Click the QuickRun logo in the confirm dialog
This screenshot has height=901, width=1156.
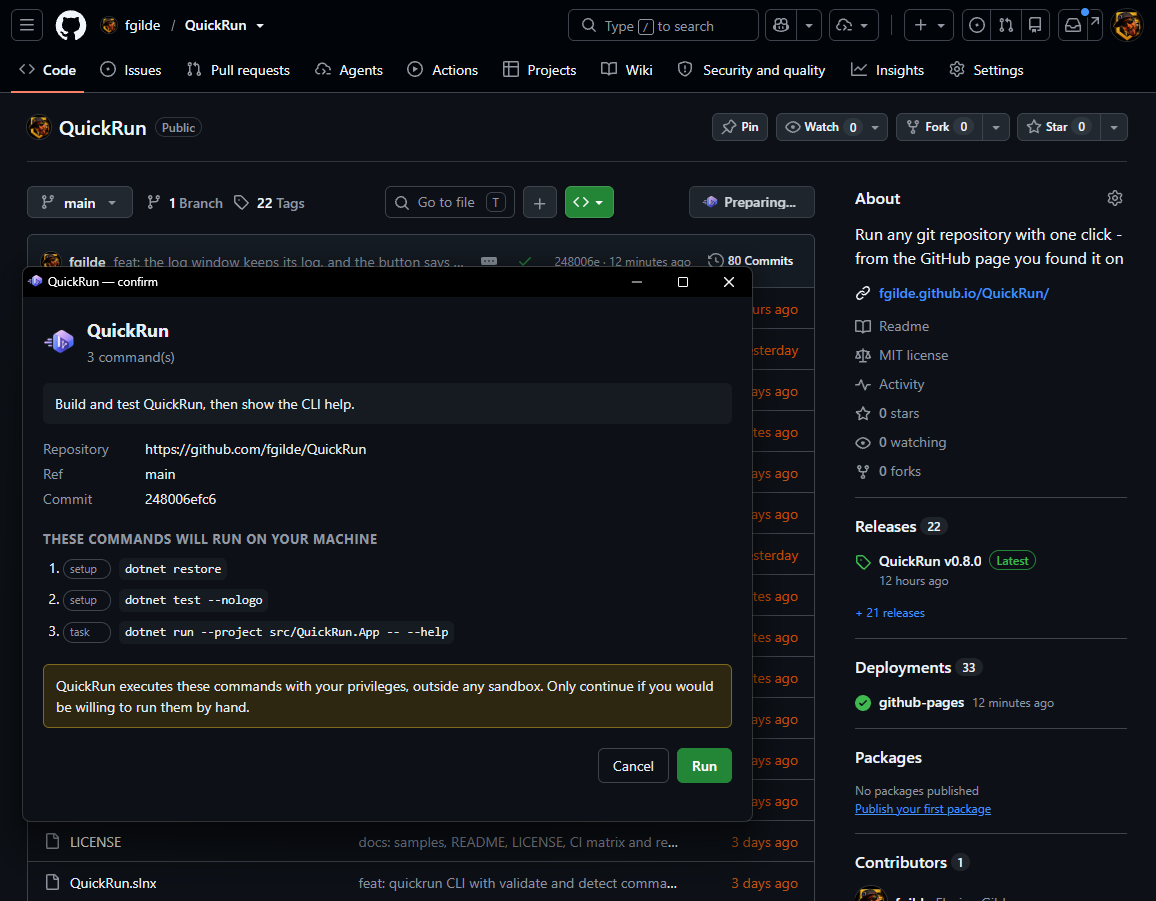tap(60, 341)
